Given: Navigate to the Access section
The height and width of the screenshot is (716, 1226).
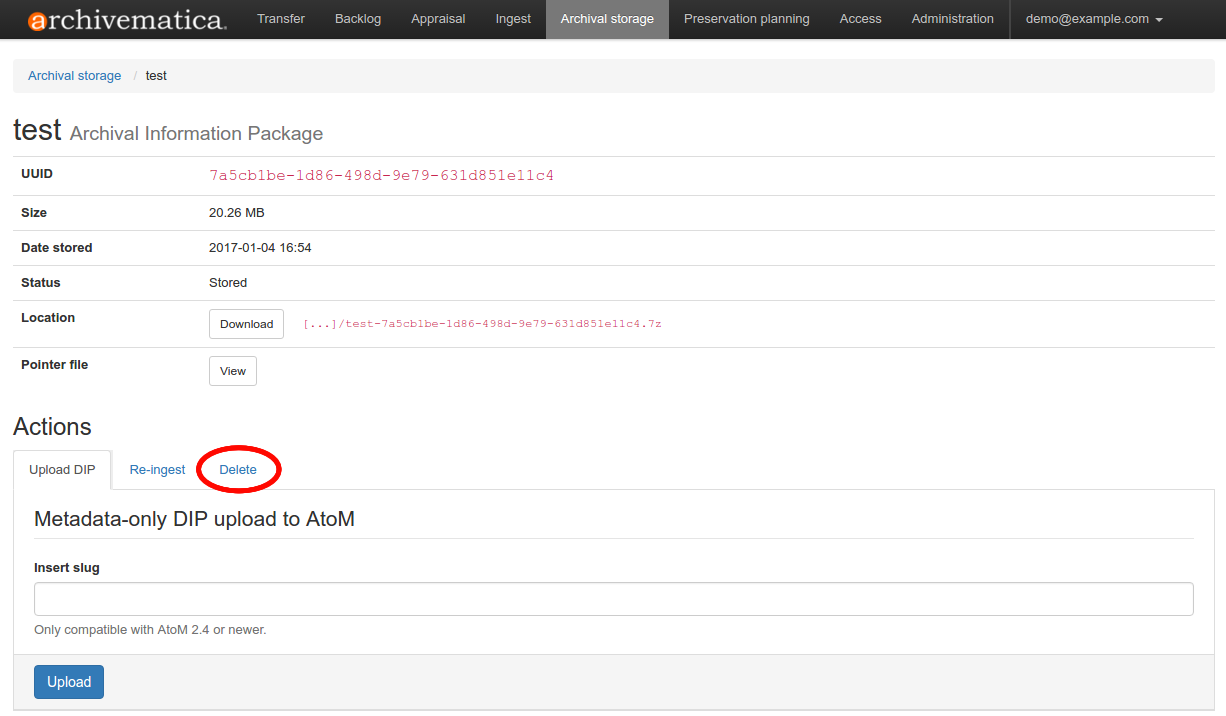Looking at the screenshot, I should (x=860, y=19).
